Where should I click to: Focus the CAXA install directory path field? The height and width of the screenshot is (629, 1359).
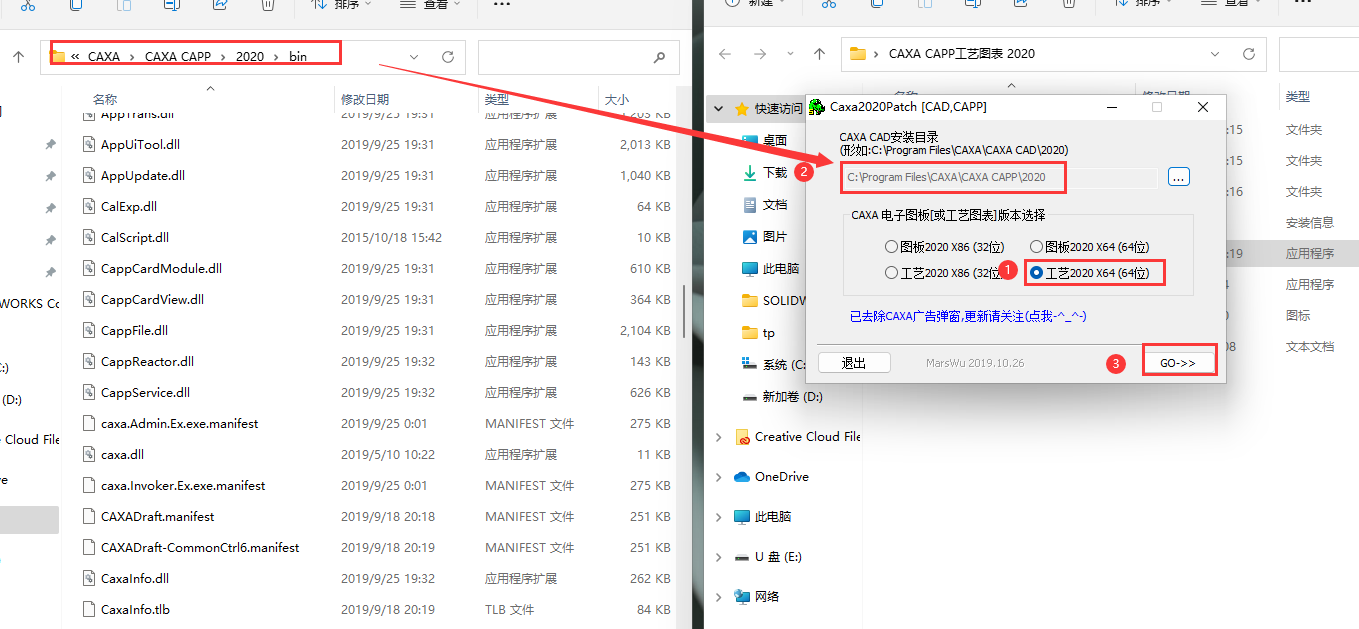coord(998,177)
